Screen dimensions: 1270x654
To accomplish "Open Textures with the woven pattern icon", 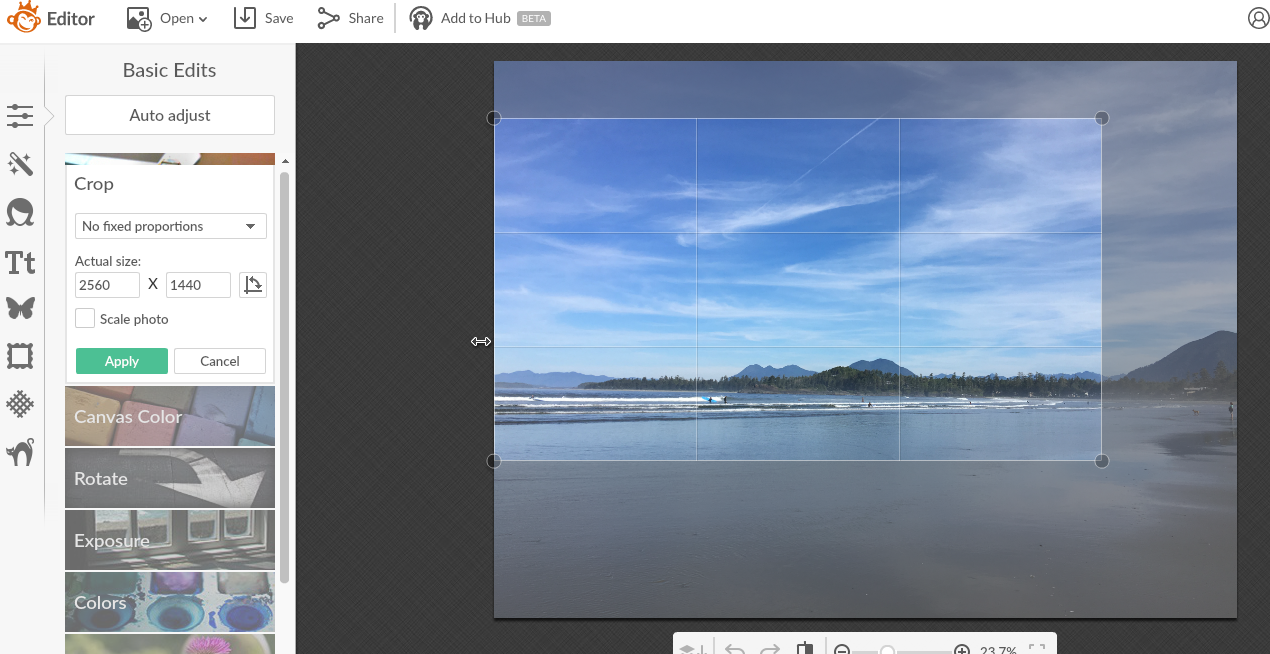I will coord(21,404).
